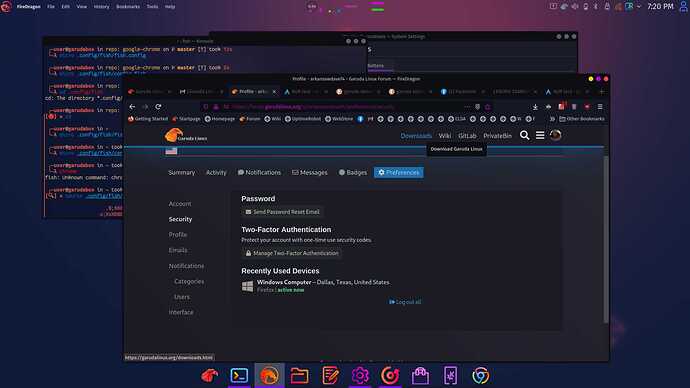This screenshot has height=388, width=690.
Task: Click the user icon at top right corner
Action: coord(683,7)
